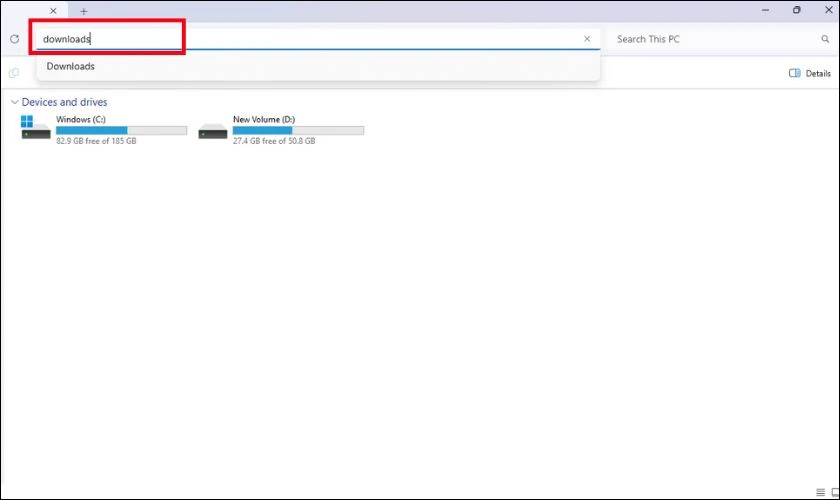Image resolution: width=840 pixels, height=500 pixels.
Task: Click the New Volume (D:) usage bar
Action: point(298,130)
